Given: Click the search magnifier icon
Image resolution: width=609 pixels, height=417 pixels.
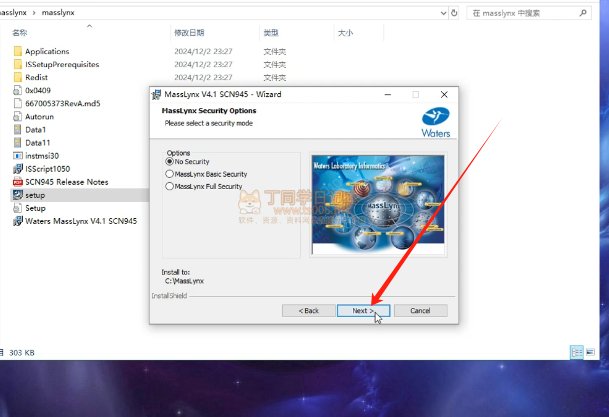Looking at the screenshot, I should (583, 13).
